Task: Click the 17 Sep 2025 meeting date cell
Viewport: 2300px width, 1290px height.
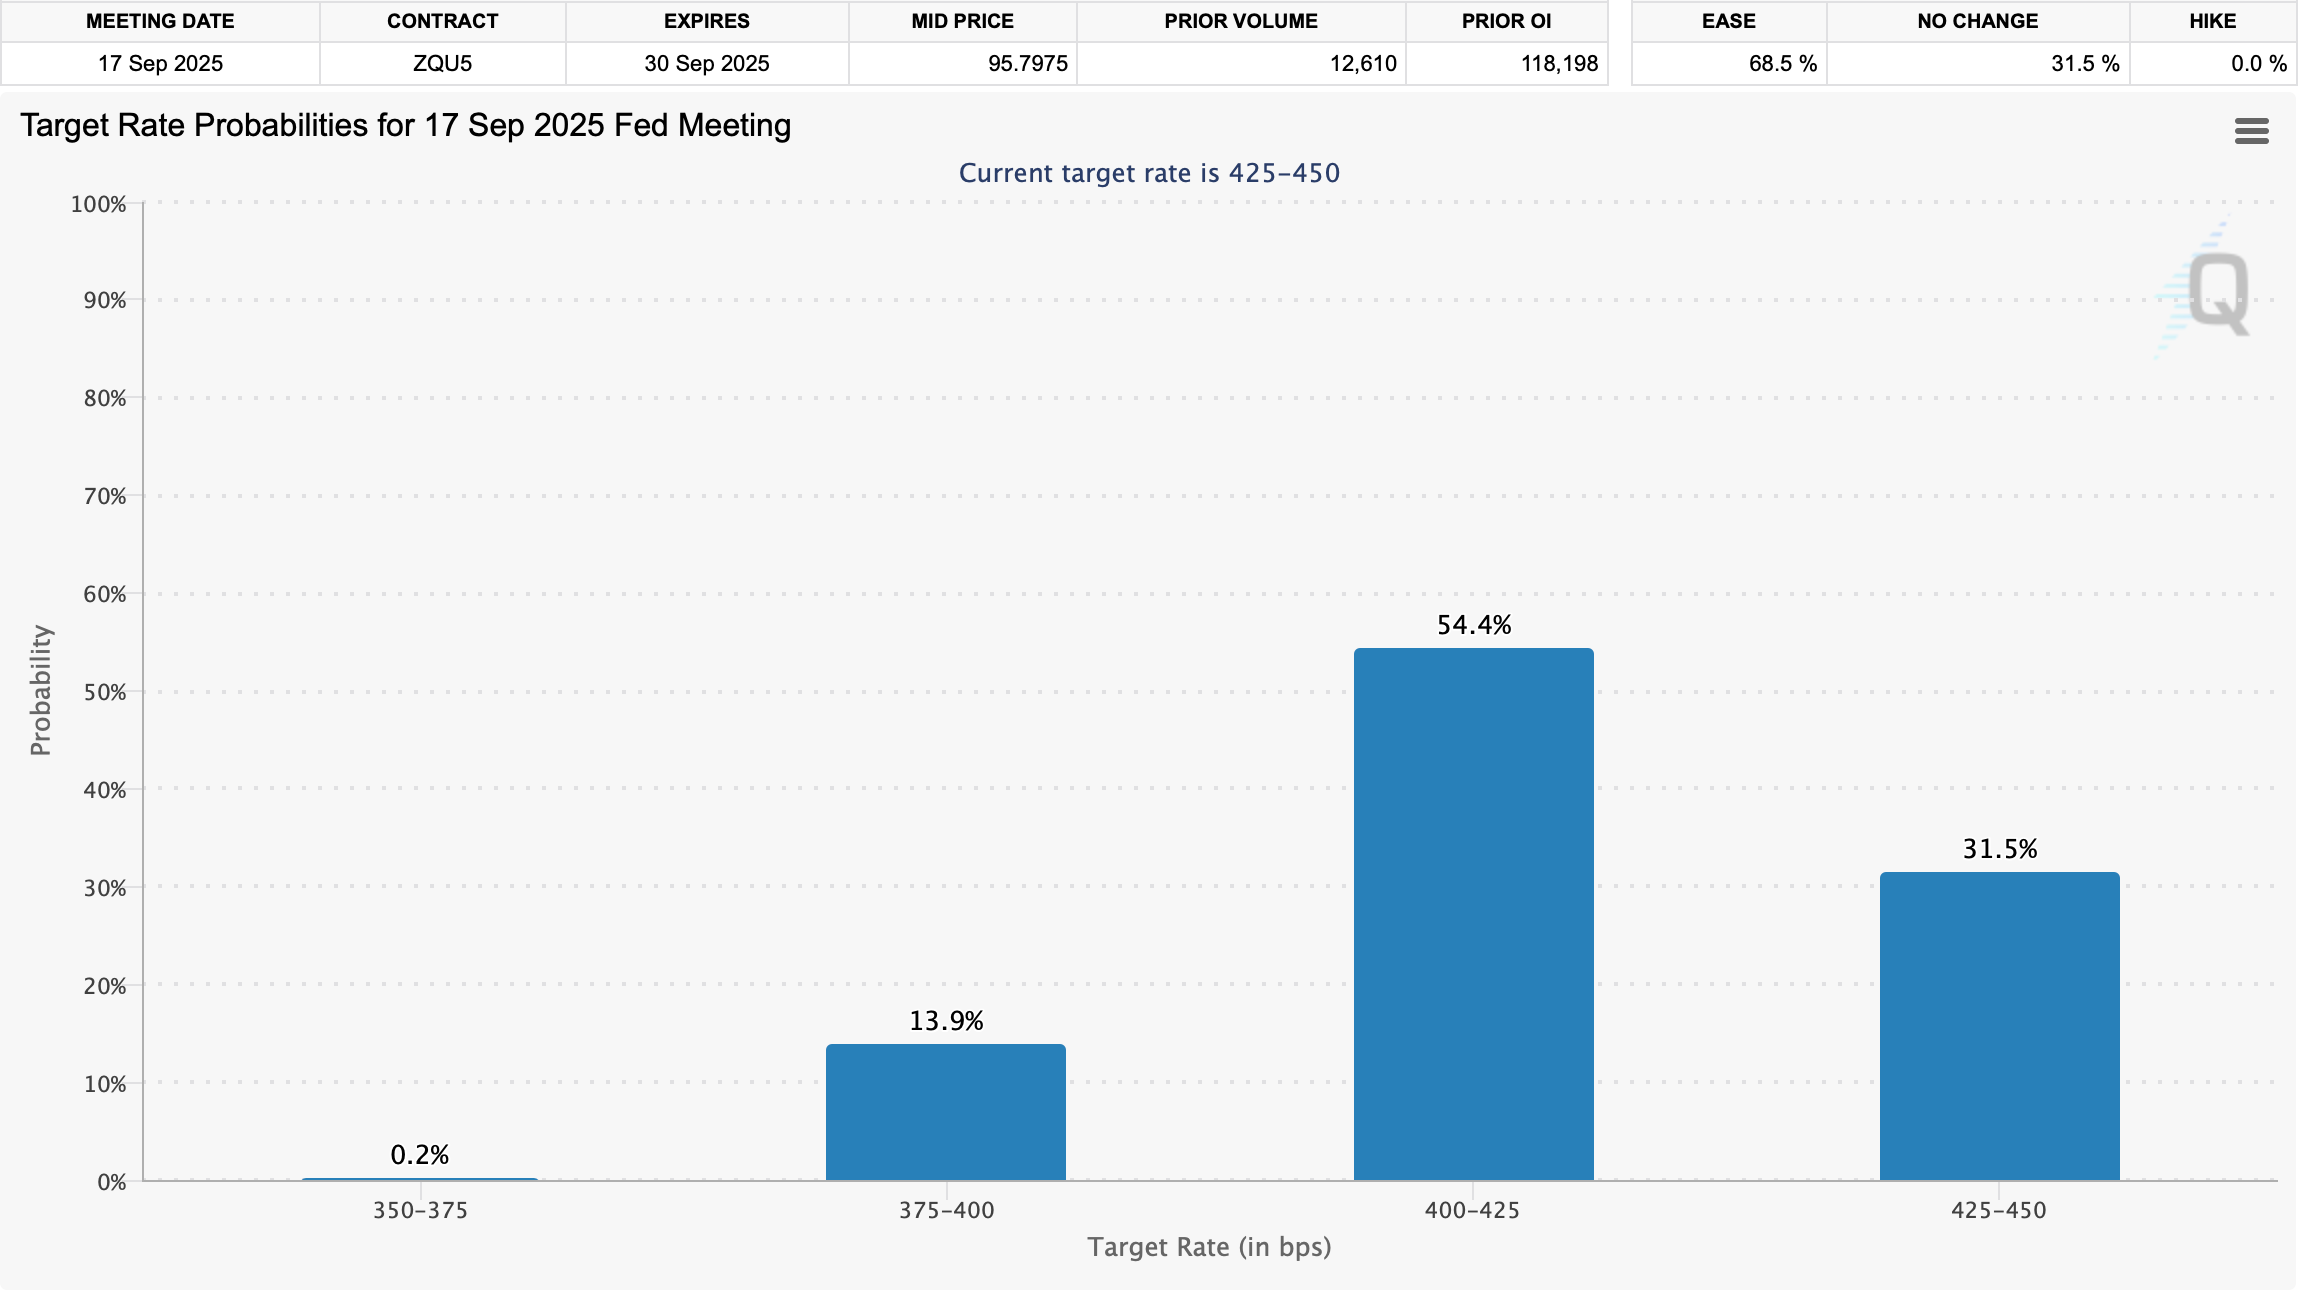Action: [160, 64]
